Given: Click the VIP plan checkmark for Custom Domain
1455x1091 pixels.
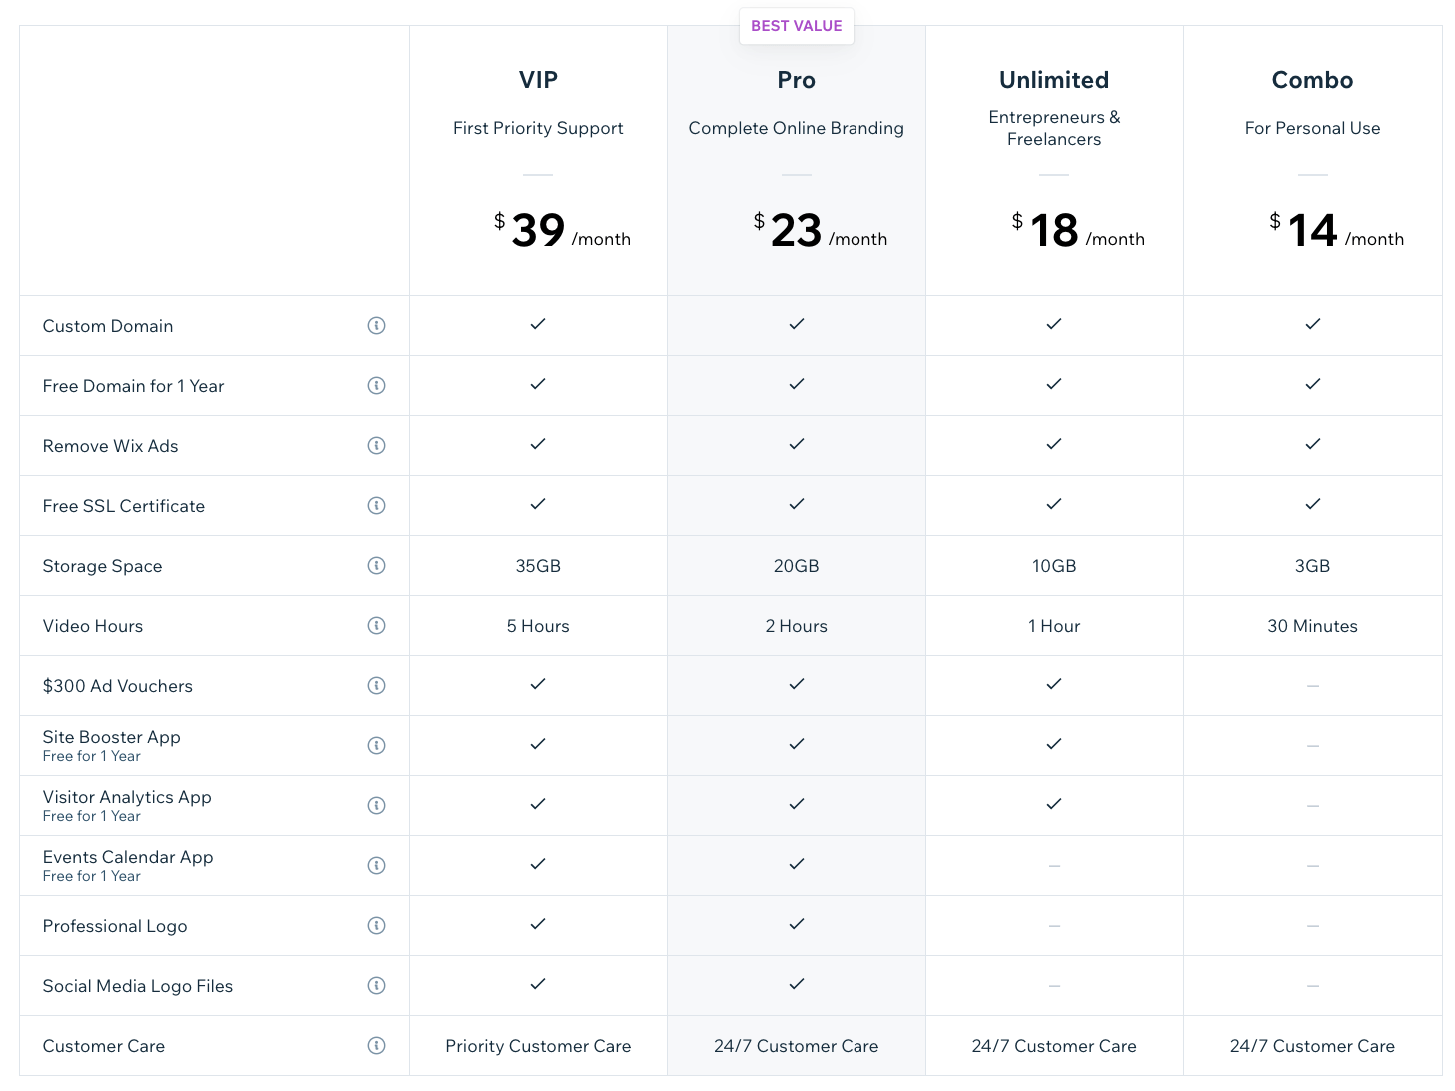Looking at the screenshot, I should pos(538,325).
